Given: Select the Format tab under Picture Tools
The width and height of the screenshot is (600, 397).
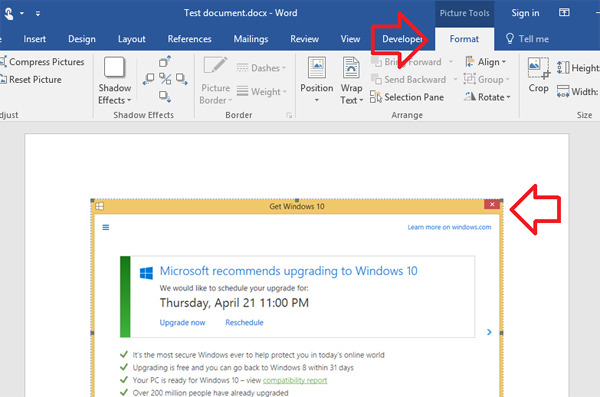Looking at the screenshot, I should click(464, 39).
